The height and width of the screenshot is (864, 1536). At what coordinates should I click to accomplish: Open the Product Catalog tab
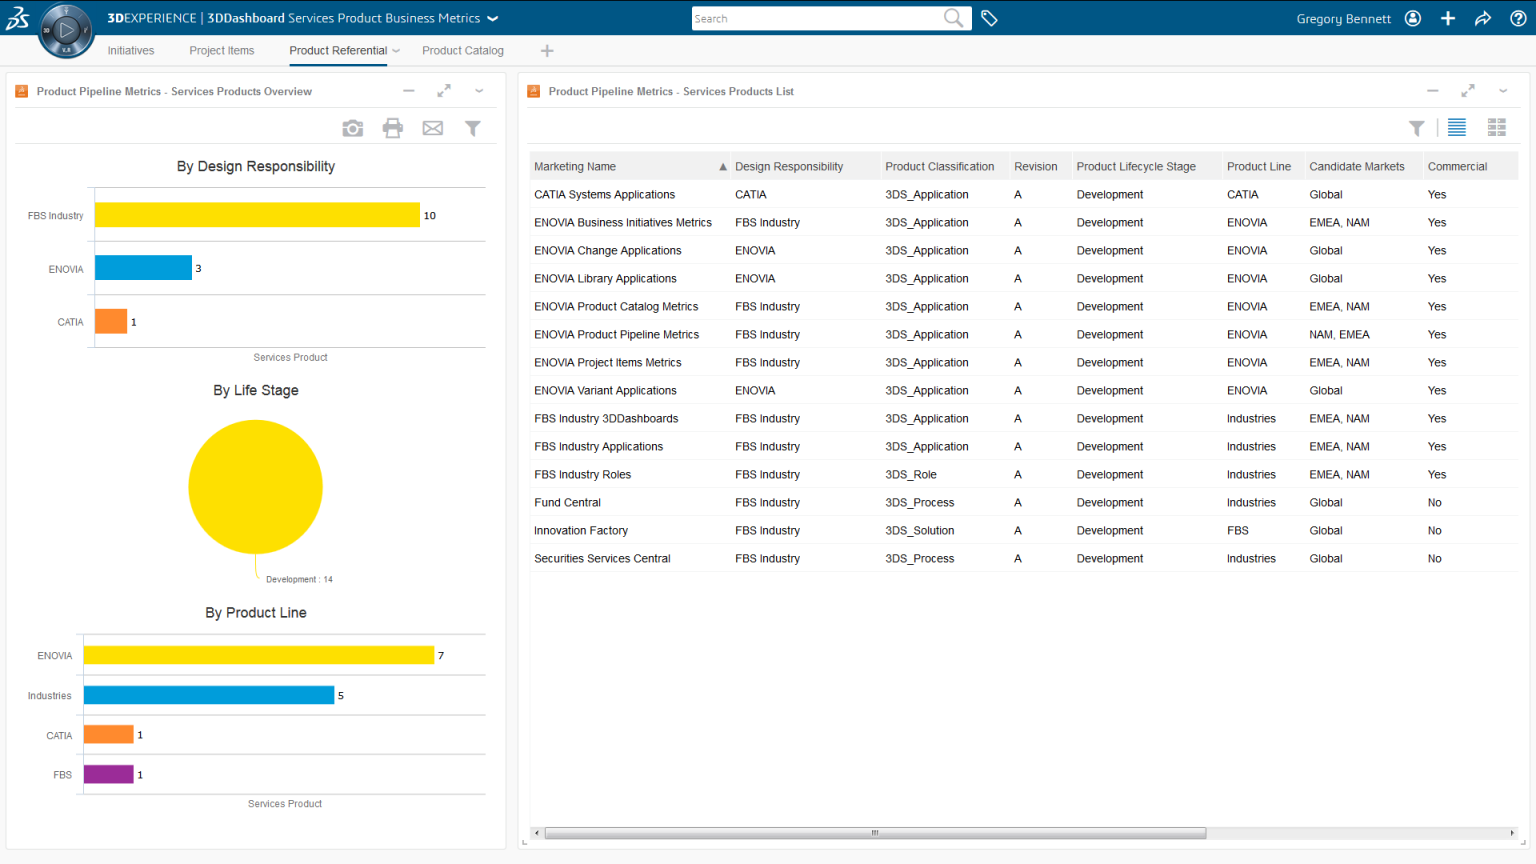463,51
